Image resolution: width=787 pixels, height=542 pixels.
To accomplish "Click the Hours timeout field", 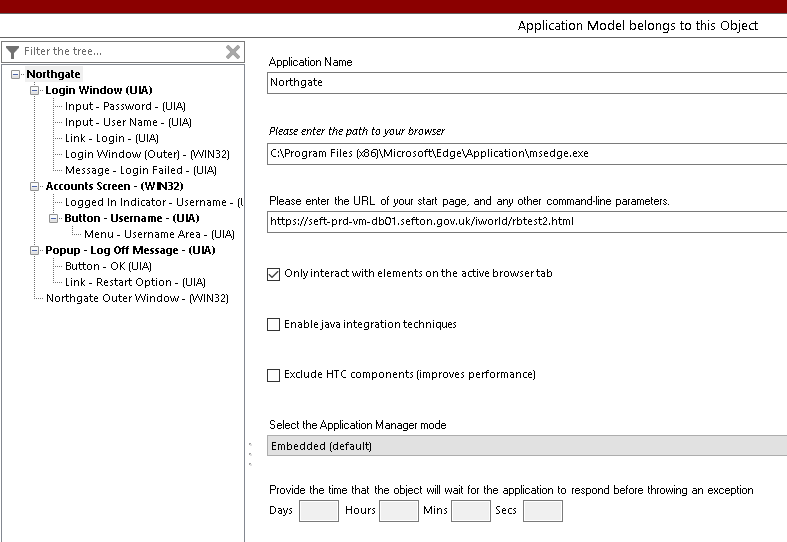I will 398,511.
